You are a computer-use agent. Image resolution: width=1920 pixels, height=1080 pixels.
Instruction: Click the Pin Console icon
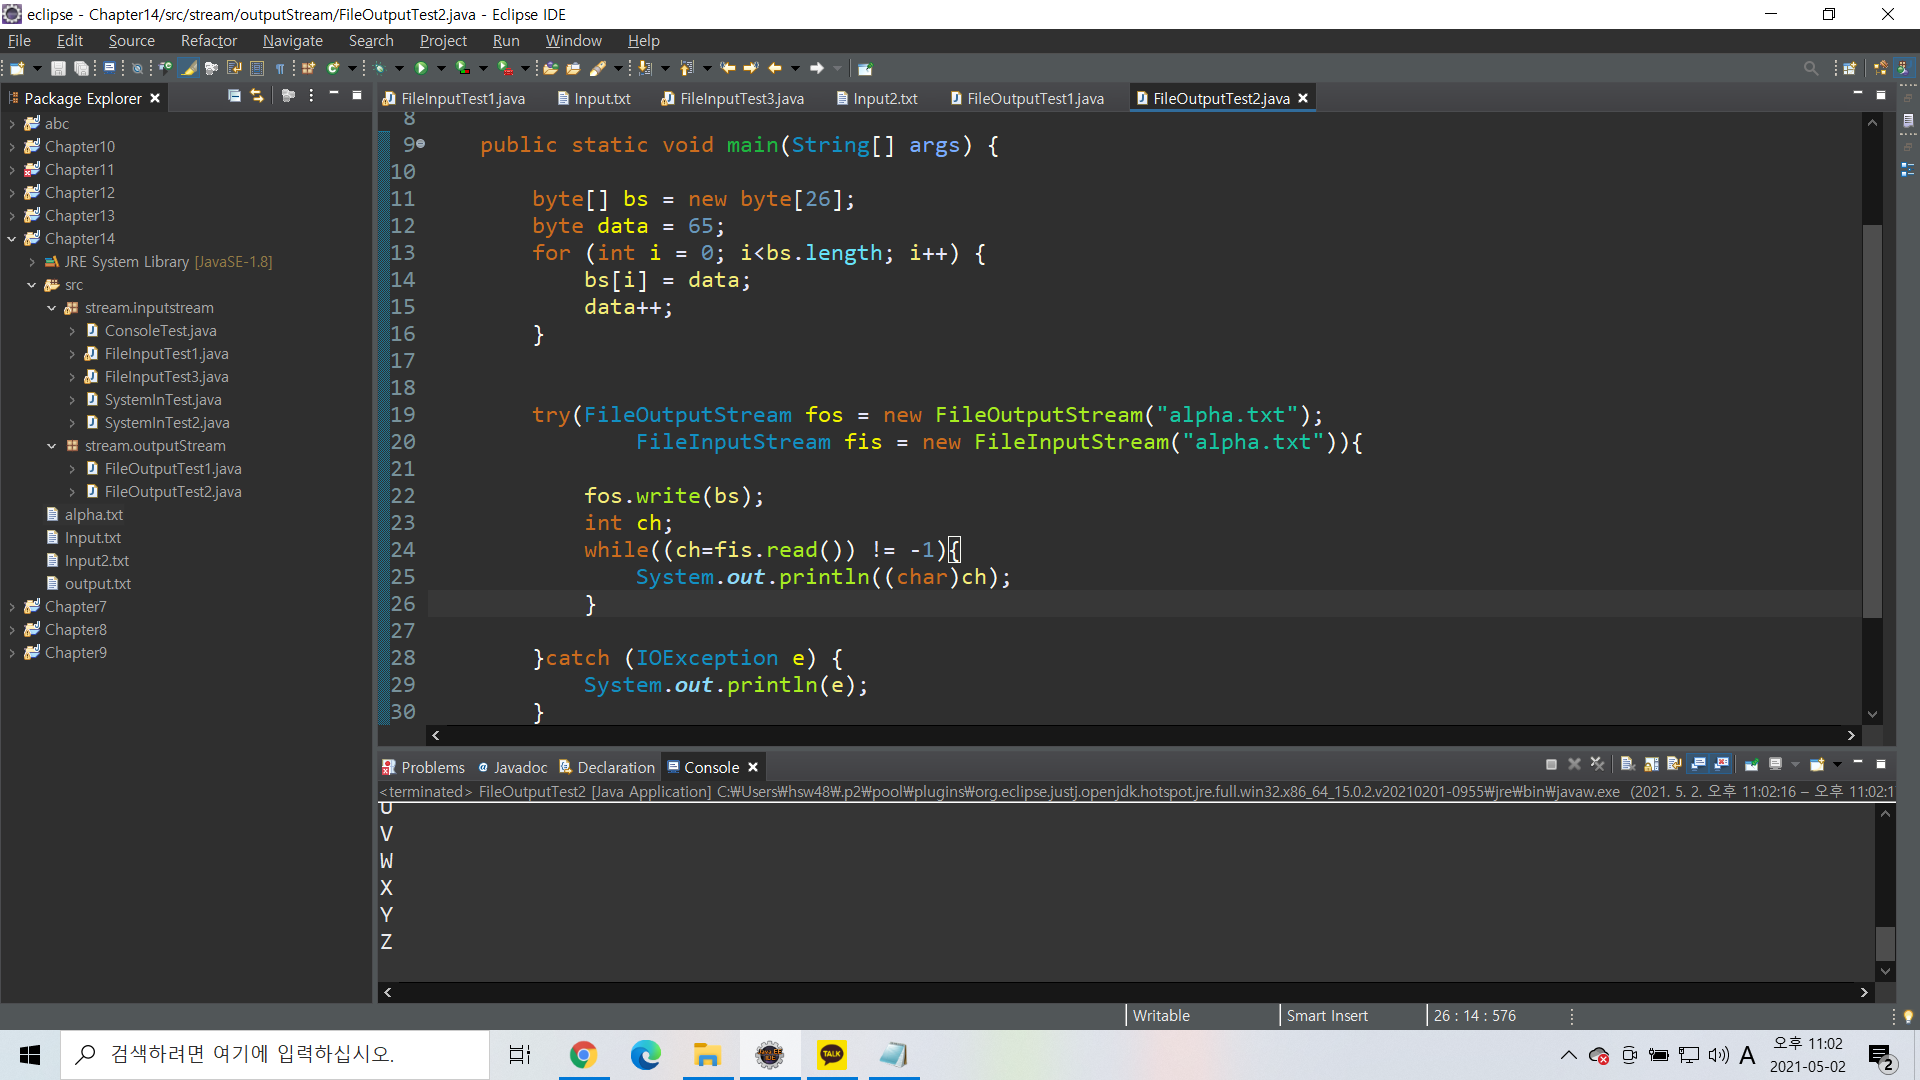click(x=1751, y=764)
